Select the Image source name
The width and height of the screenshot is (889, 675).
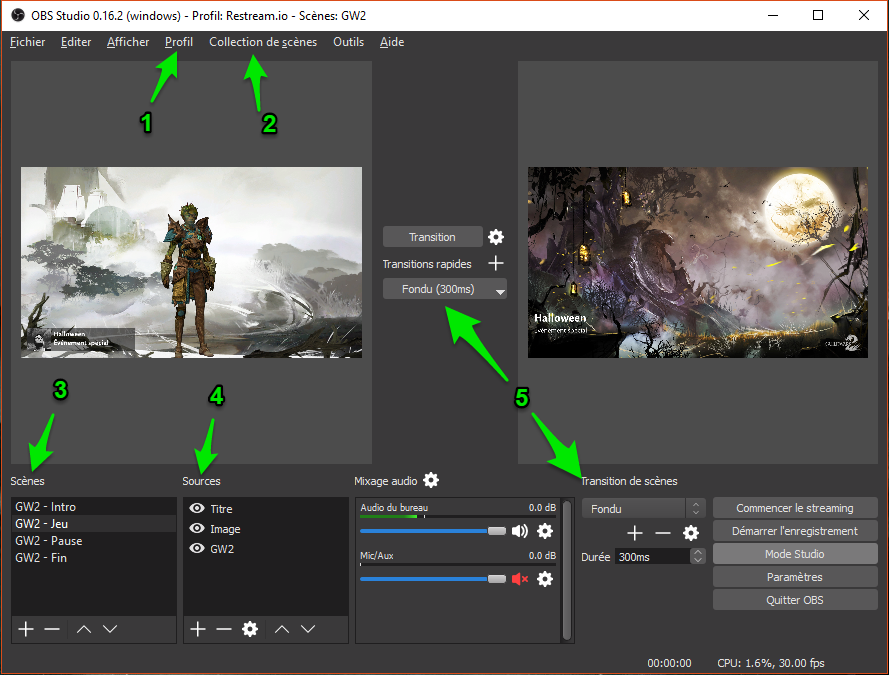[x=225, y=529]
